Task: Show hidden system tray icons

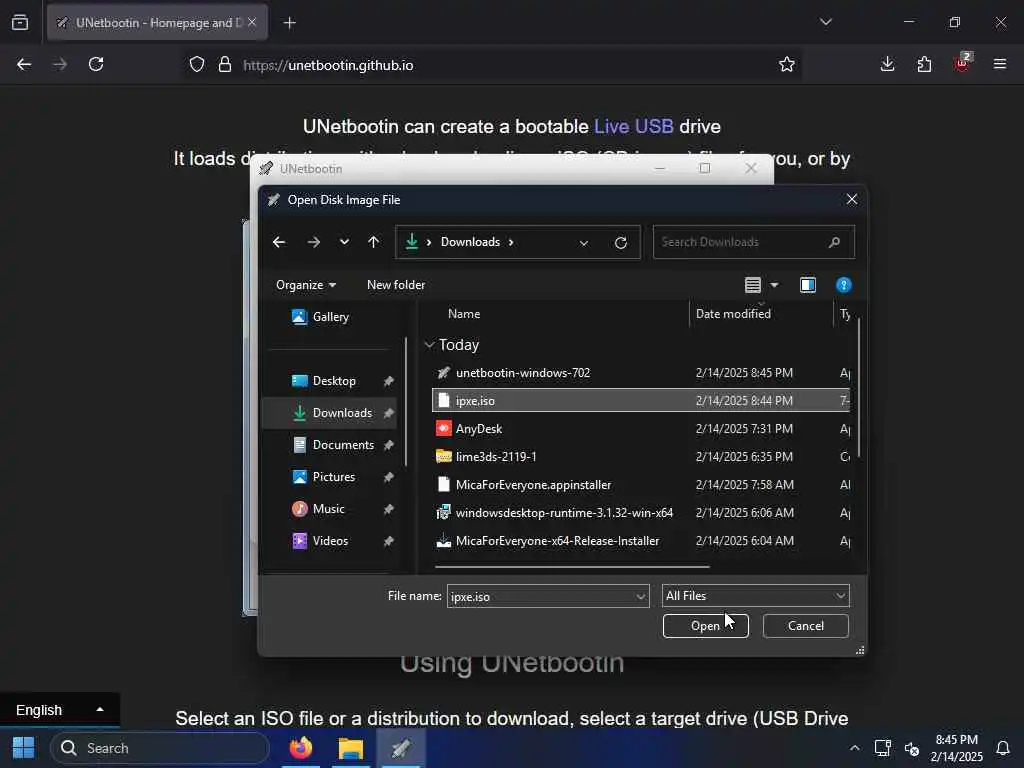Action: 854,748
